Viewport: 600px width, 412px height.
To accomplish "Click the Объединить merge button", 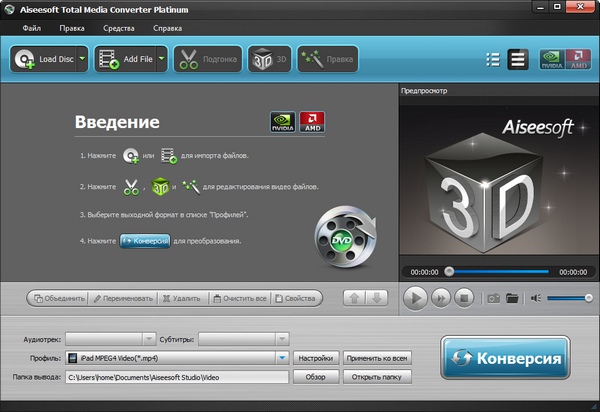I will point(59,298).
